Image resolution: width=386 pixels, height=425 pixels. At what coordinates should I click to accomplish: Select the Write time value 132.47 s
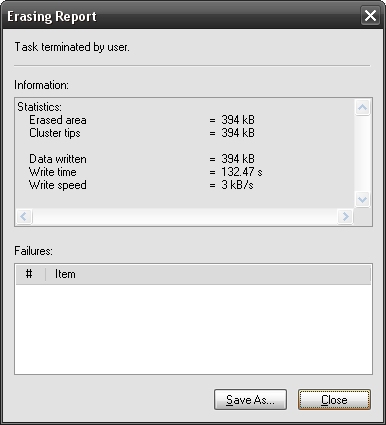pos(242,172)
